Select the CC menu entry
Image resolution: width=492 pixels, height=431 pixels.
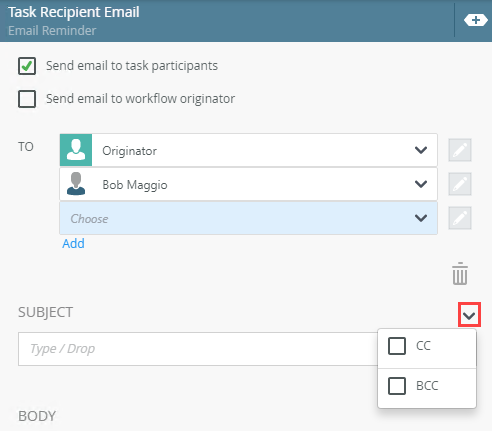tap(427, 348)
